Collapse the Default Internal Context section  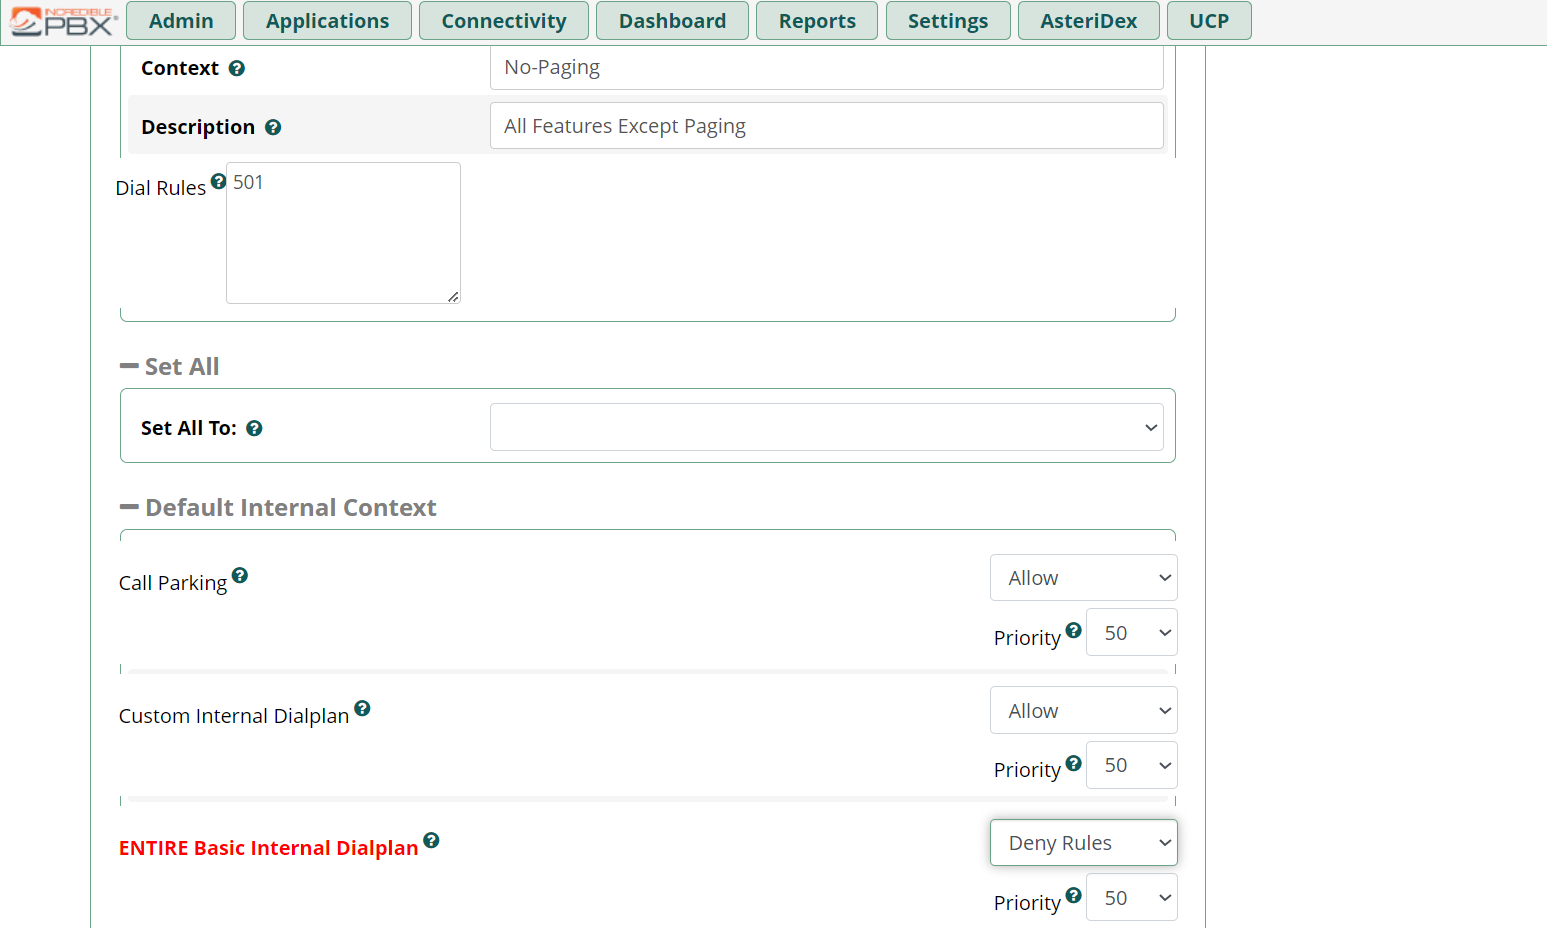278,507
